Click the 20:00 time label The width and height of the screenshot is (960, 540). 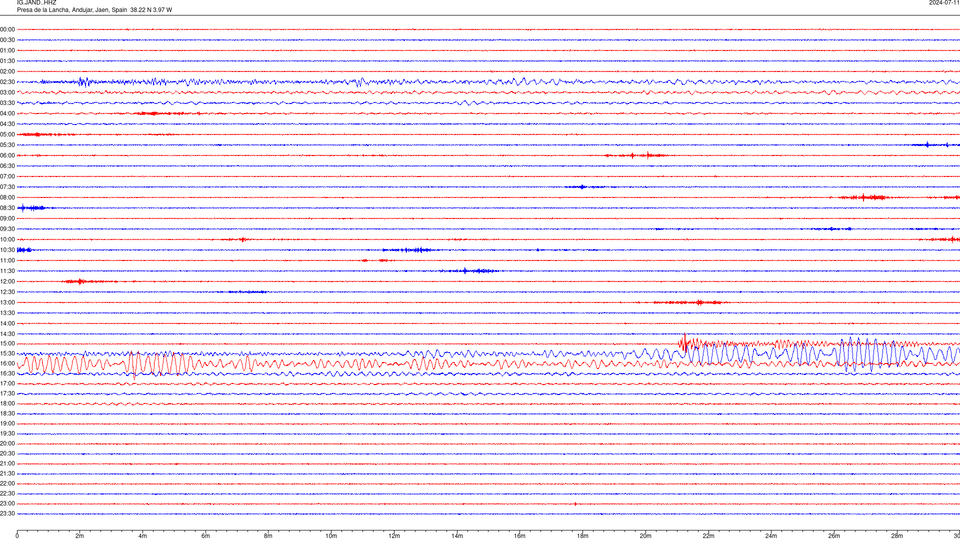pyautogui.click(x=7, y=444)
